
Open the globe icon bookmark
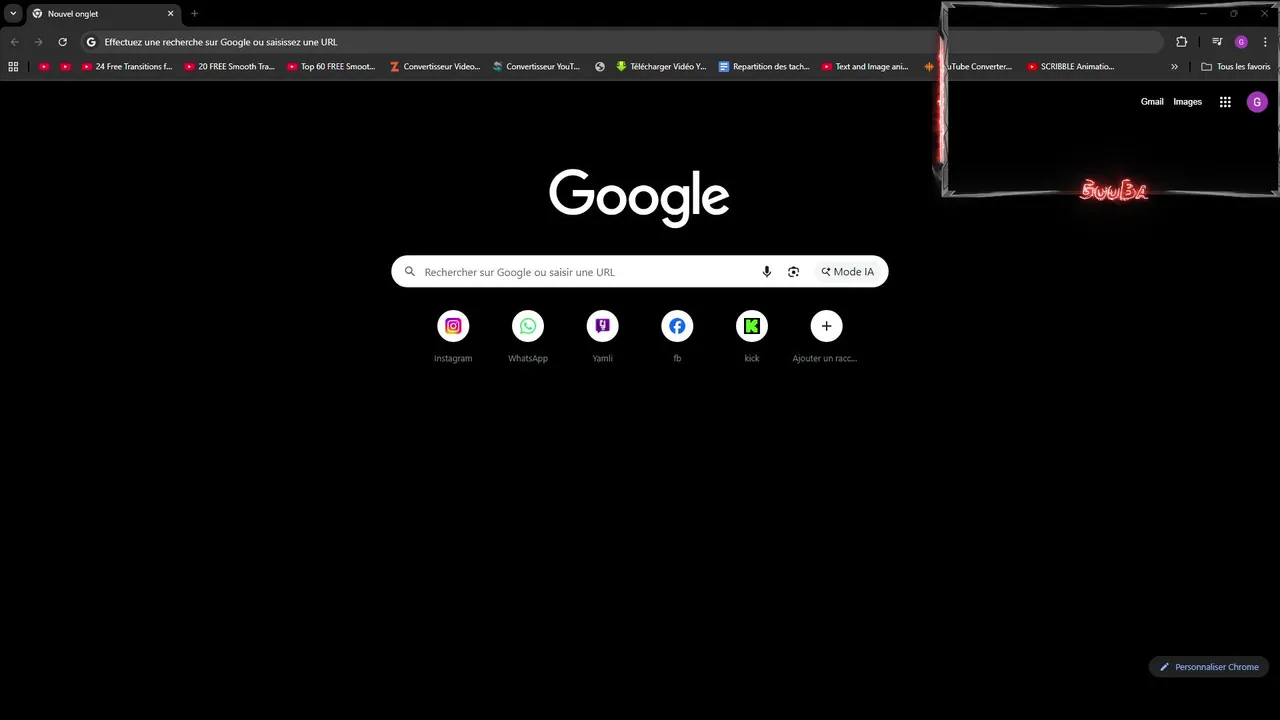point(600,67)
